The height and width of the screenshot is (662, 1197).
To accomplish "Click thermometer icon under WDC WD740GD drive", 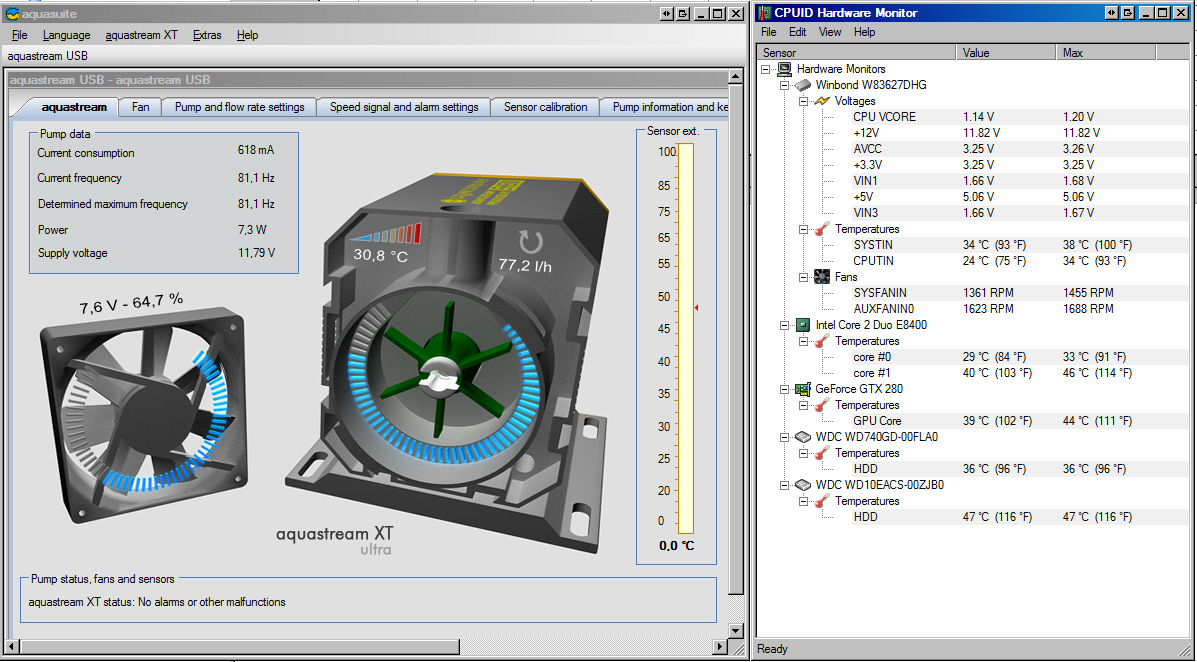I will point(822,453).
